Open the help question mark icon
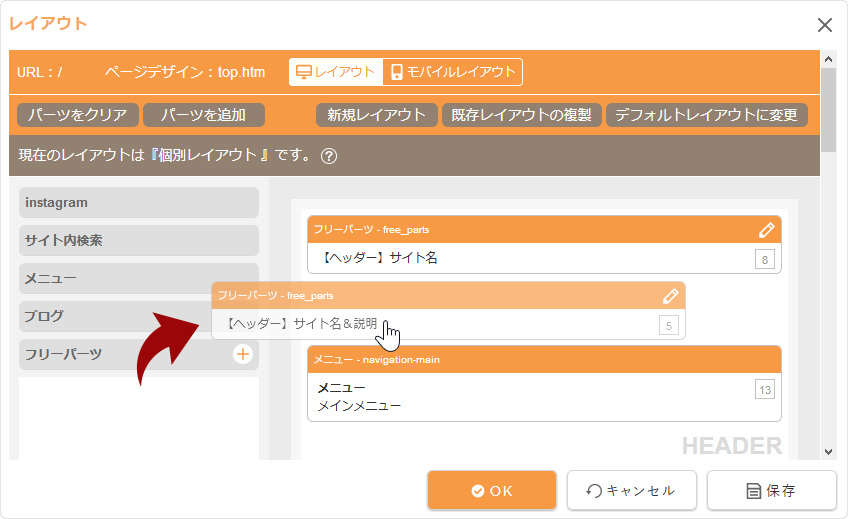The height and width of the screenshot is (519, 848). tap(329, 156)
